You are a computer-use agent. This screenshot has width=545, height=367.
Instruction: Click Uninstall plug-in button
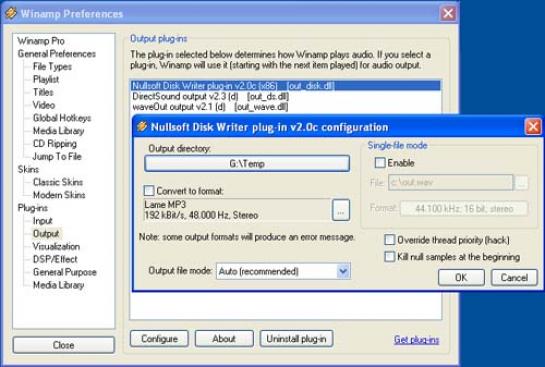(x=296, y=339)
